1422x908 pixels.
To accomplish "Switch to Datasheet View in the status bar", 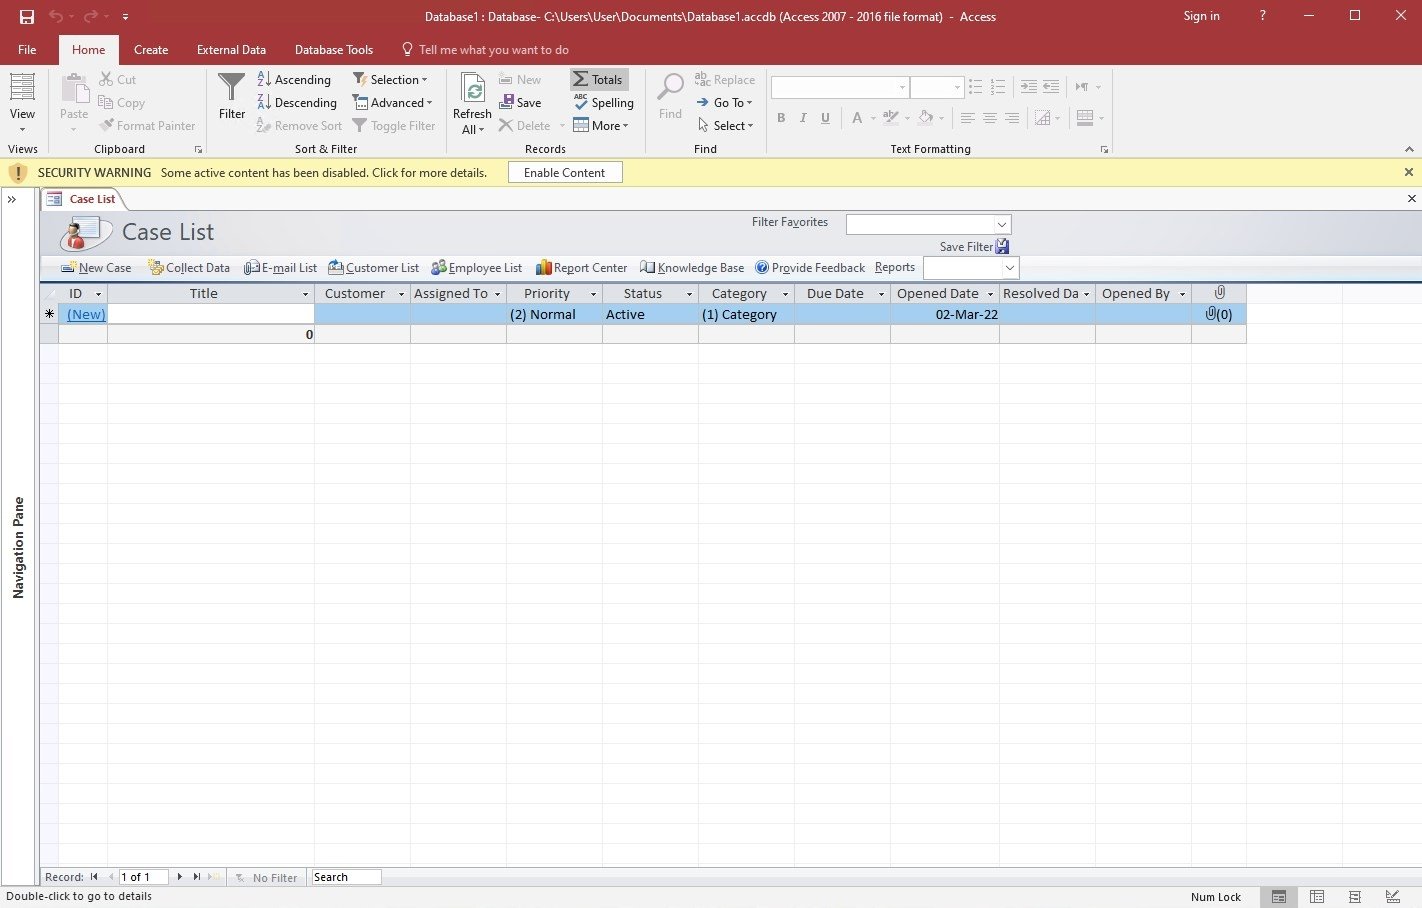I will (x=1317, y=897).
